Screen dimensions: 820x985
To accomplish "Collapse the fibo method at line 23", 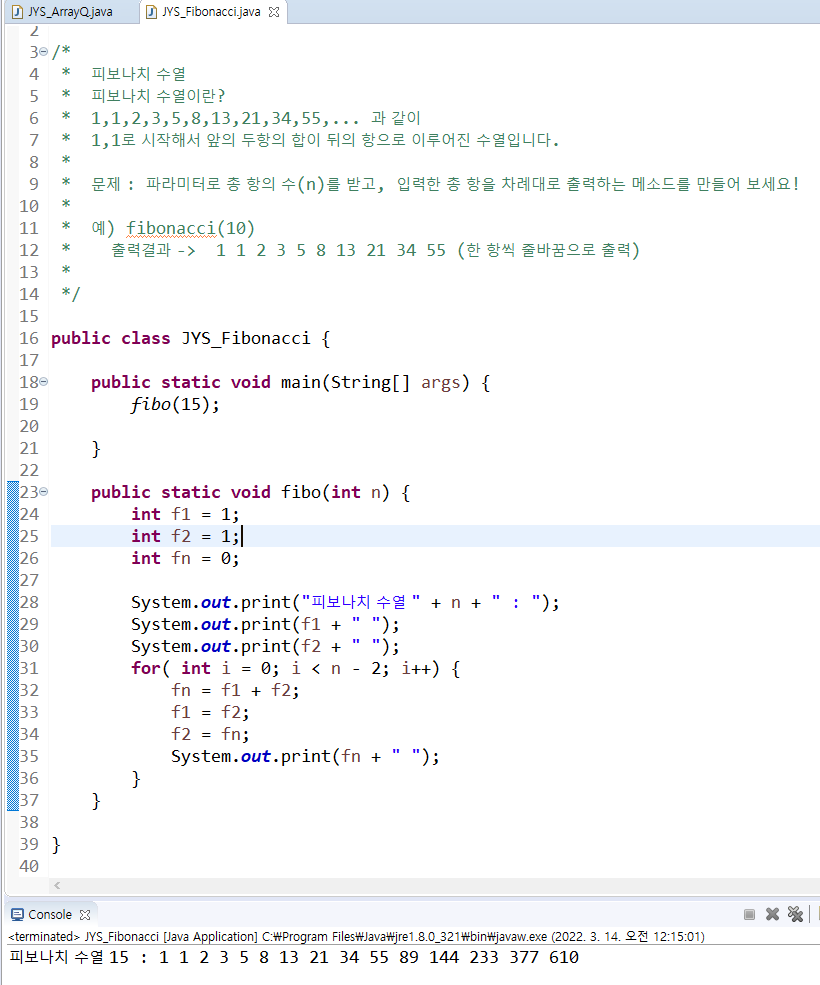I will click(43, 491).
